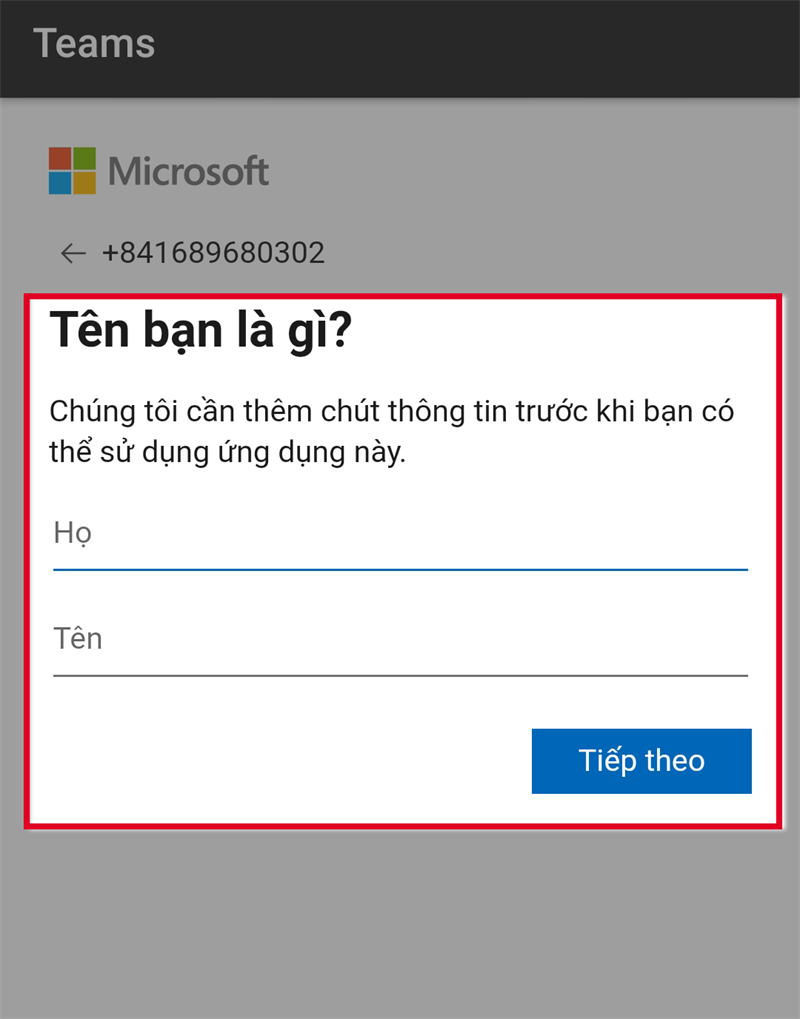Select the red square in the Microsoft logo

[x=58, y=159]
